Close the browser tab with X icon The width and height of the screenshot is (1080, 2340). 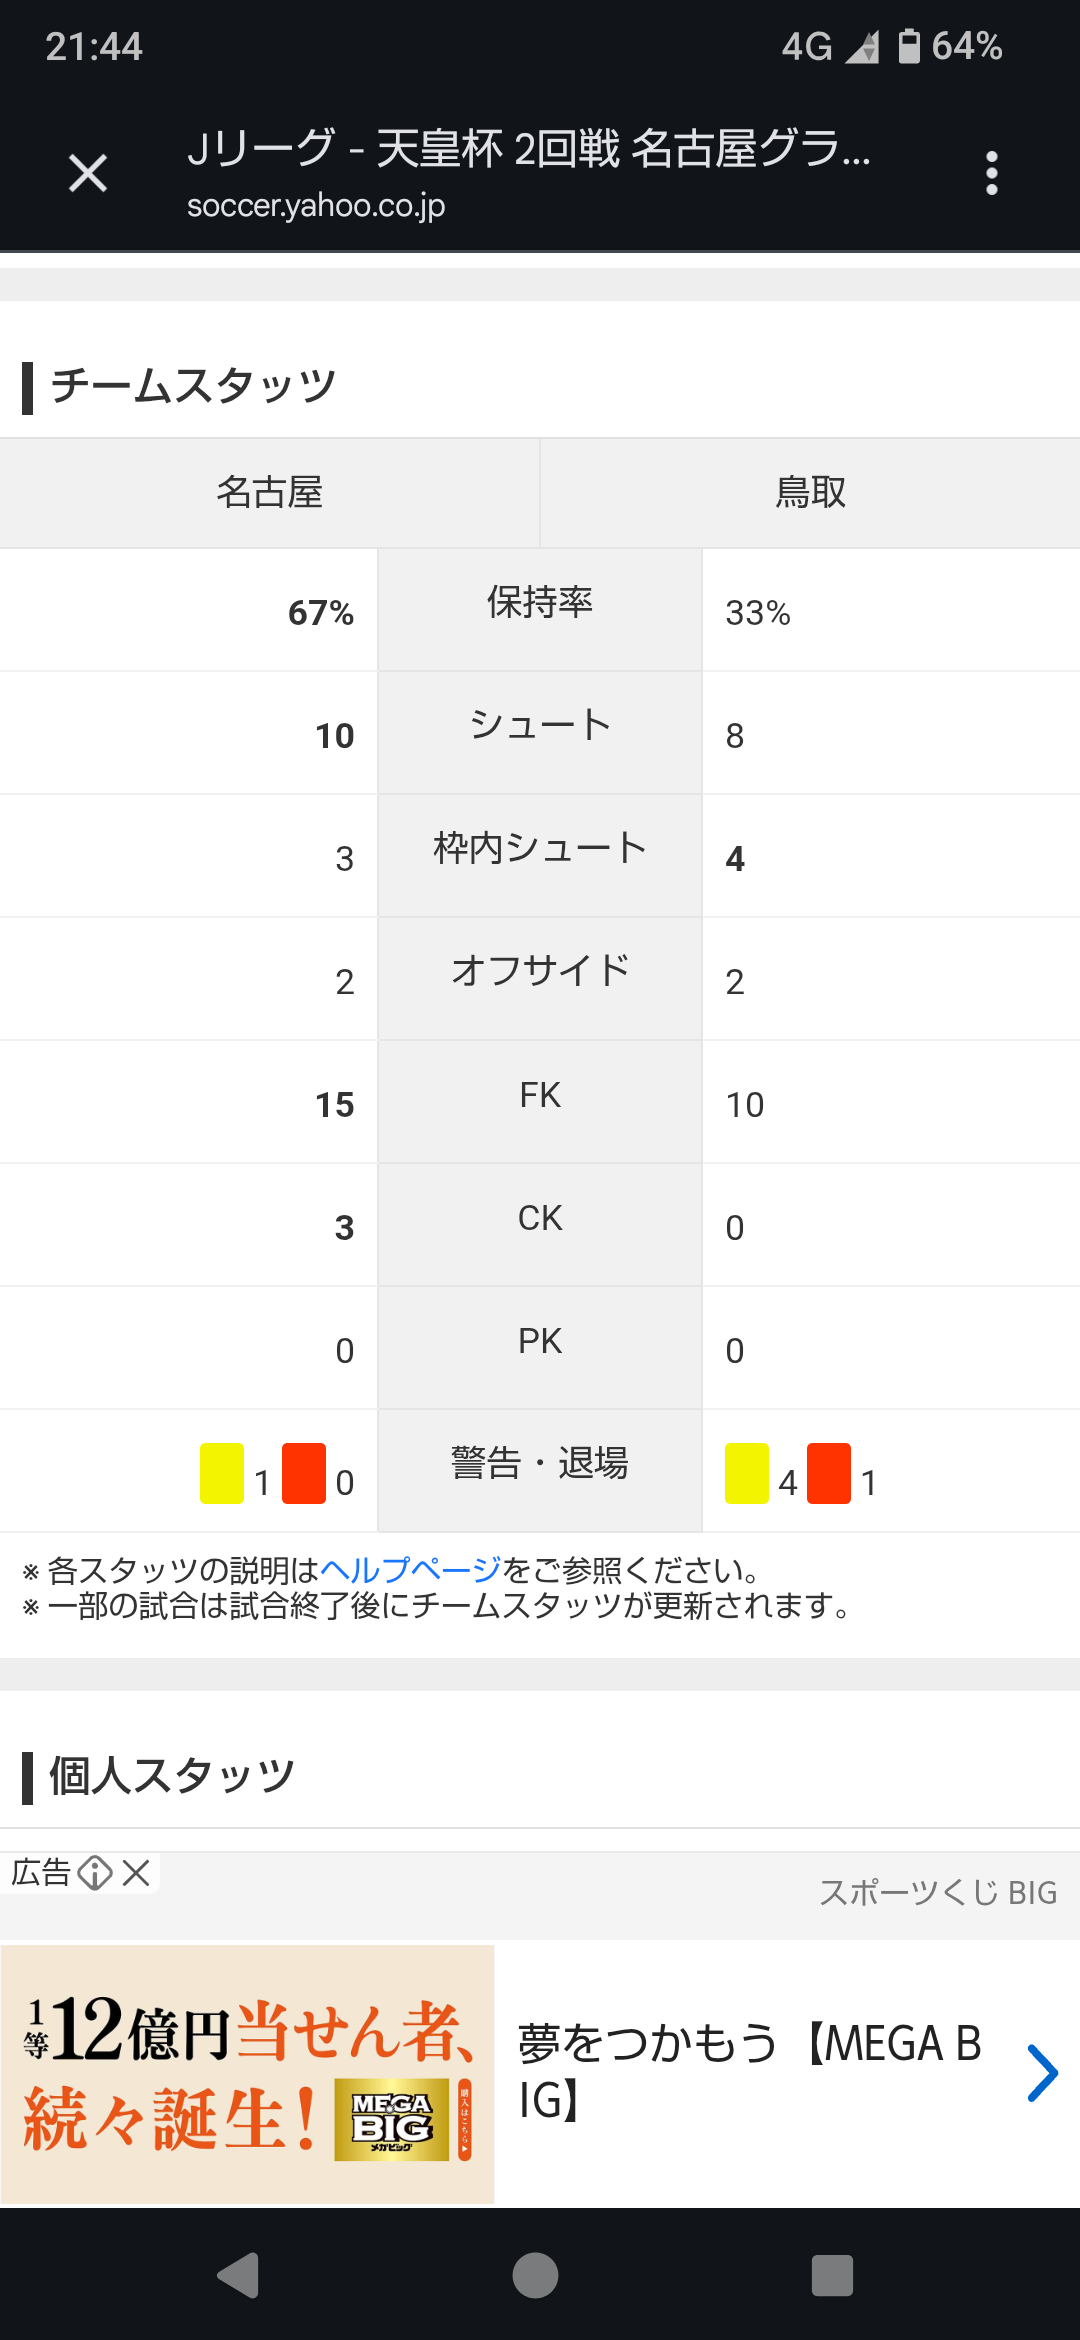pyautogui.click(x=88, y=174)
